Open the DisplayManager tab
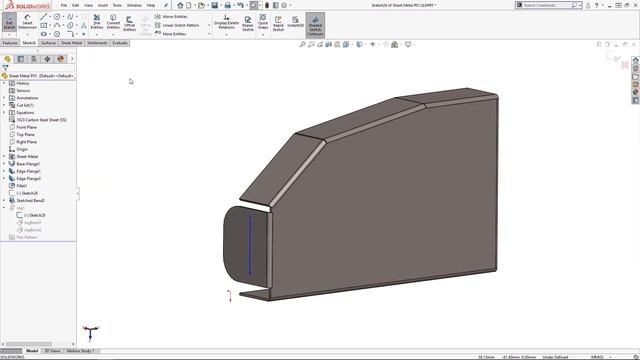Screen dimensions: 640x360 [x=61, y=59]
